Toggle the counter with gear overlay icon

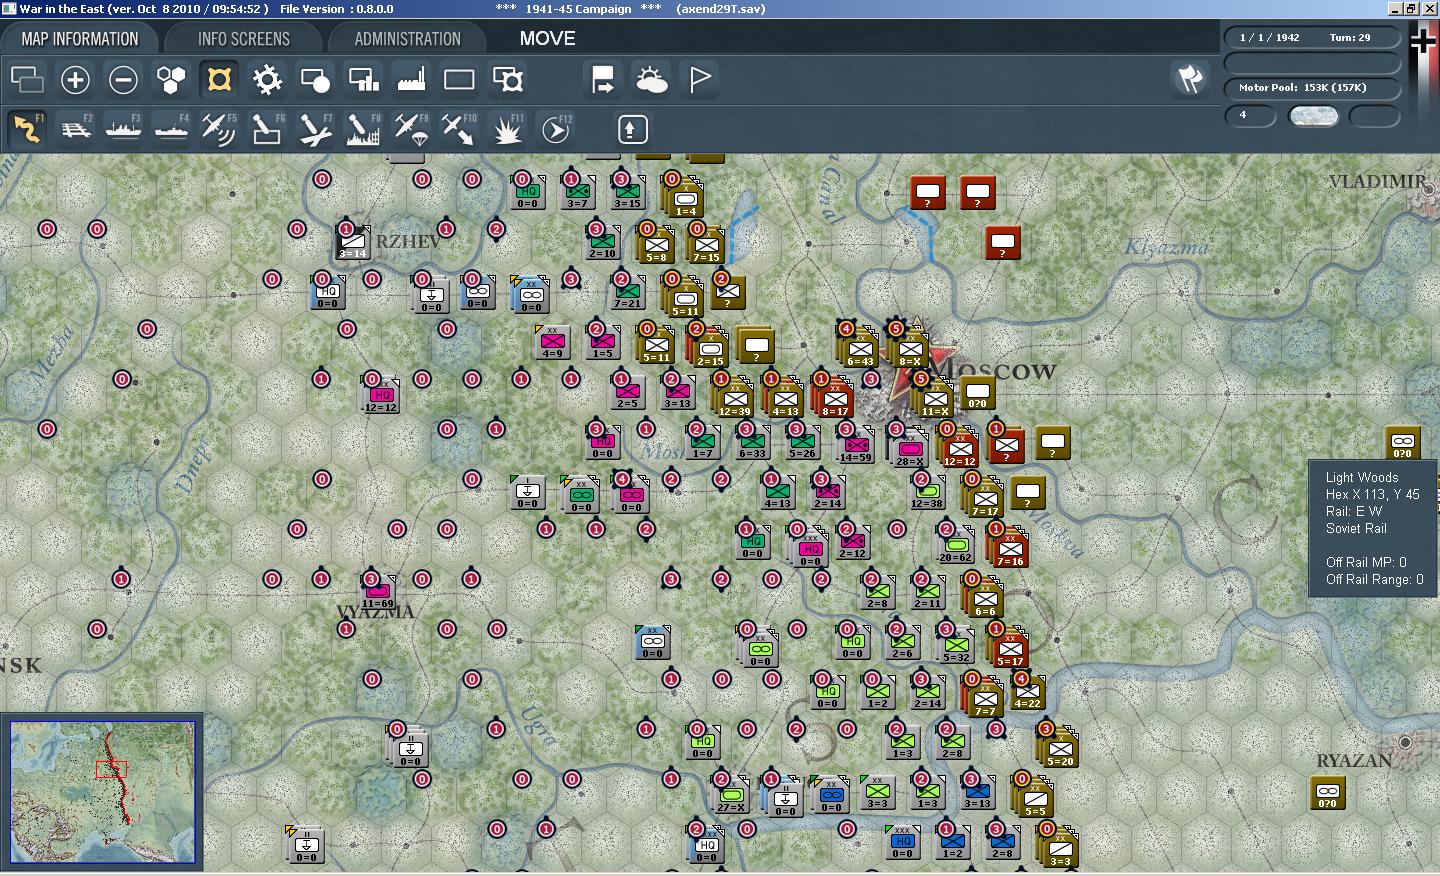pyautogui.click(x=507, y=79)
